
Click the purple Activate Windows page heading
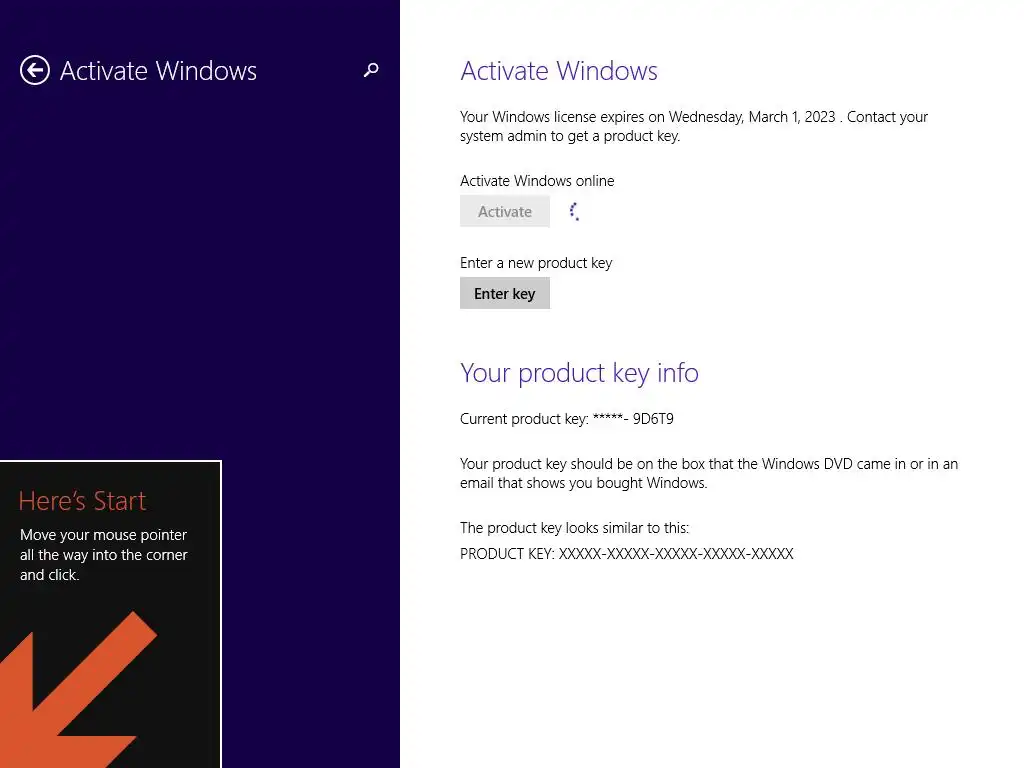click(x=559, y=71)
